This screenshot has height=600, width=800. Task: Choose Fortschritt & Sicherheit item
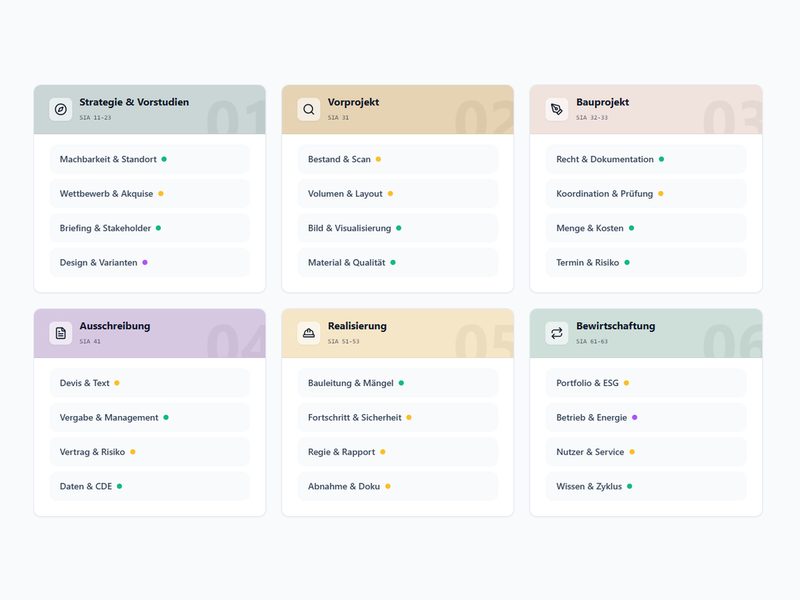pyautogui.click(x=398, y=417)
